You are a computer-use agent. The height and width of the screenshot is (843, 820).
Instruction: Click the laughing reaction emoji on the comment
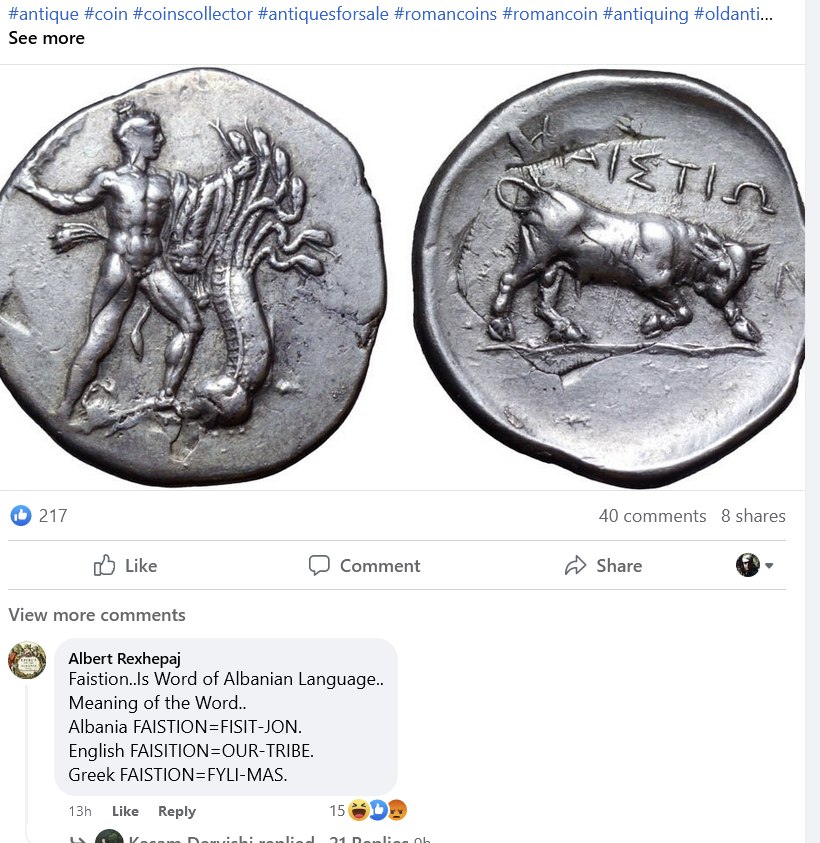coord(358,810)
